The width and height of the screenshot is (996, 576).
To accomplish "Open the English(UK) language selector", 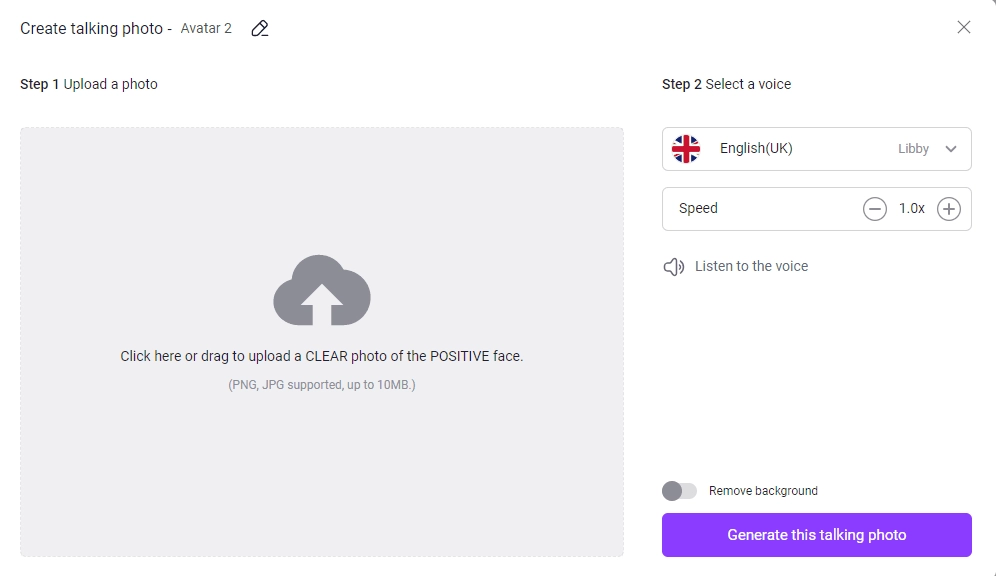I will click(x=756, y=149).
